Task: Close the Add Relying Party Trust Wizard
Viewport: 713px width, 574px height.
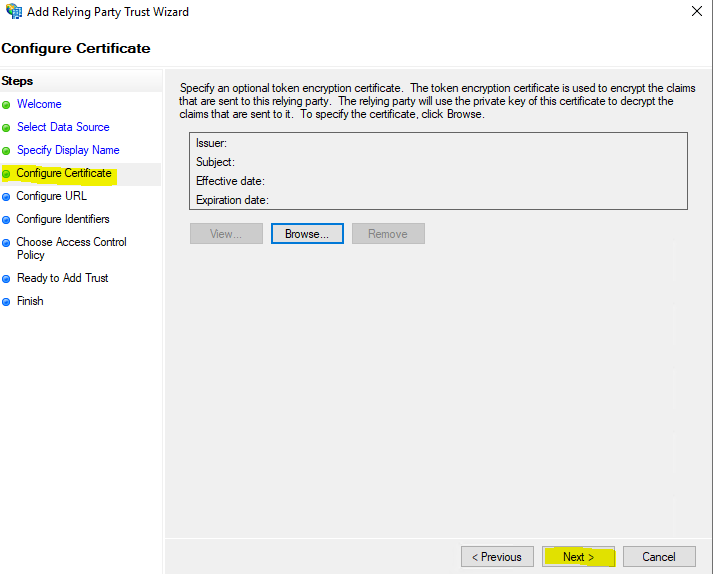Action: tap(697, 11)
